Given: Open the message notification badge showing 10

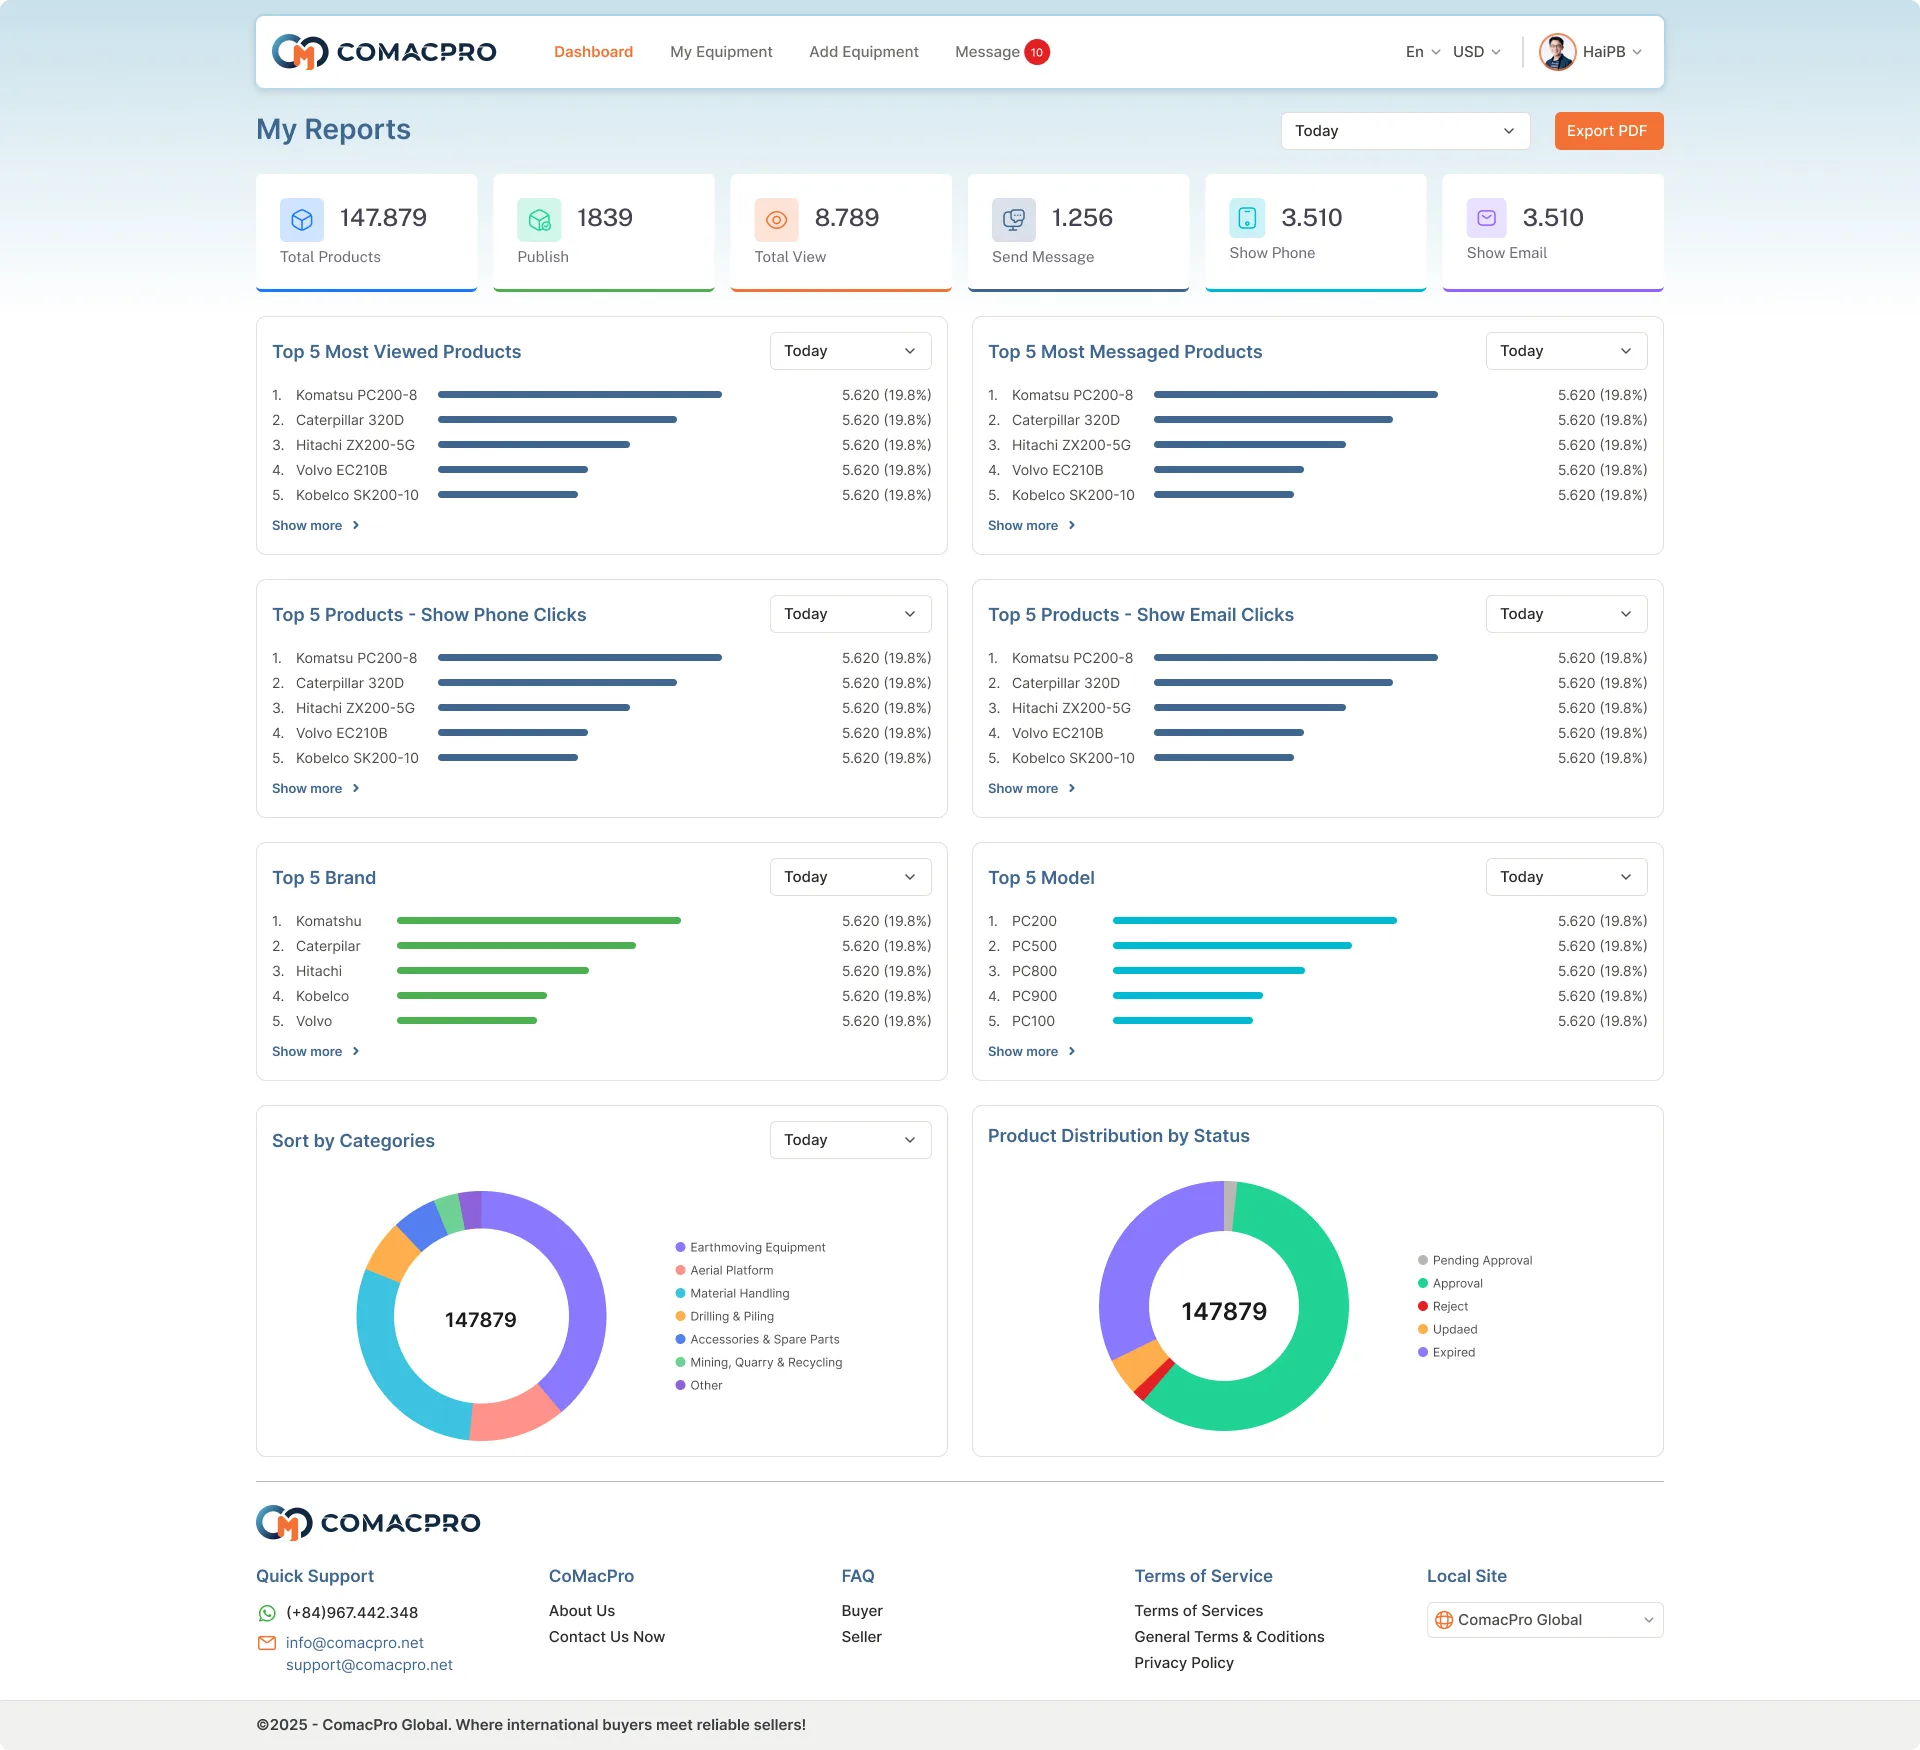Looking at the screenshot, I should 1037,52.
